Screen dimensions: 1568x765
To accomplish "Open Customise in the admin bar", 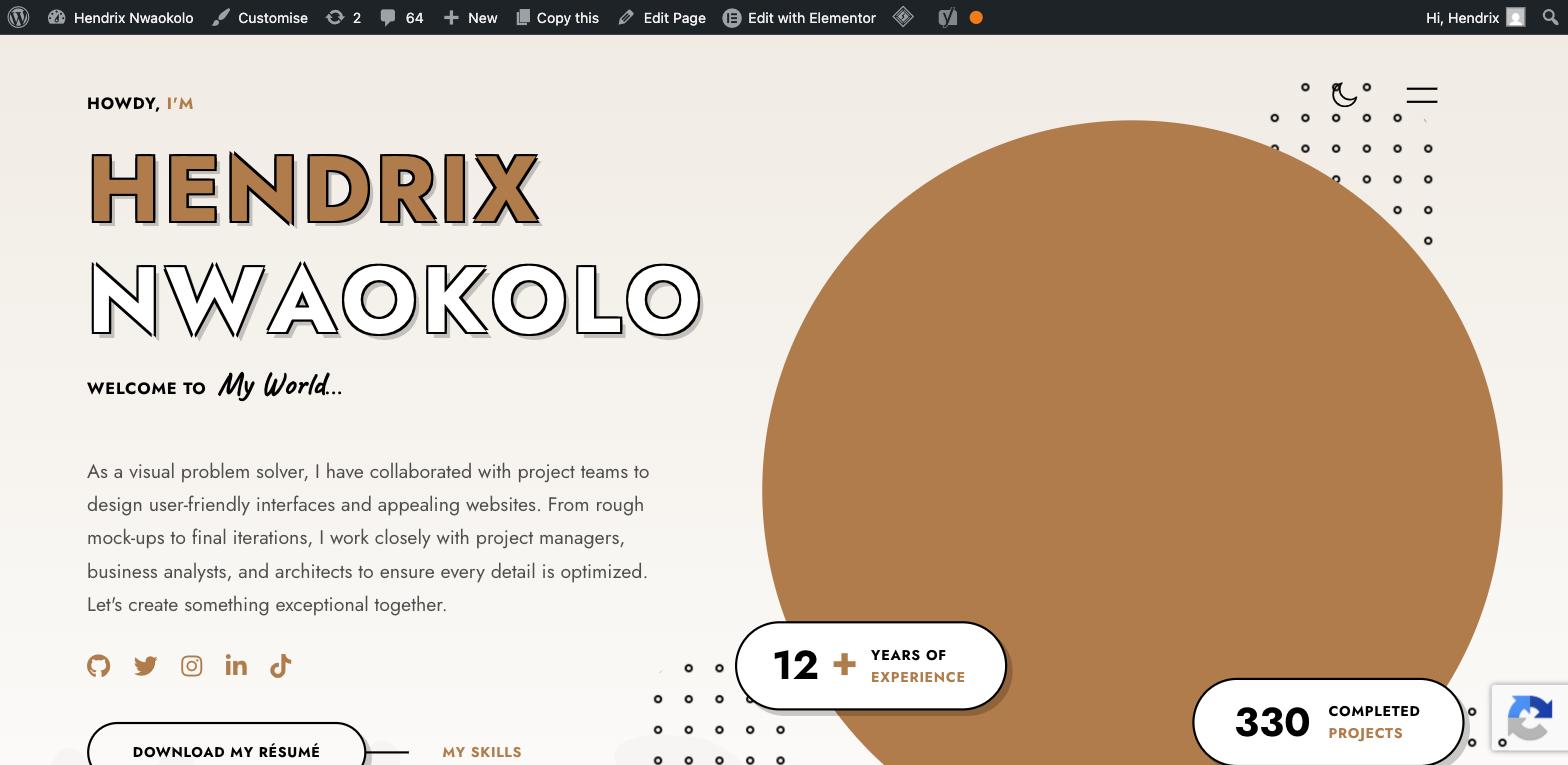I will [x=260, y=17].
